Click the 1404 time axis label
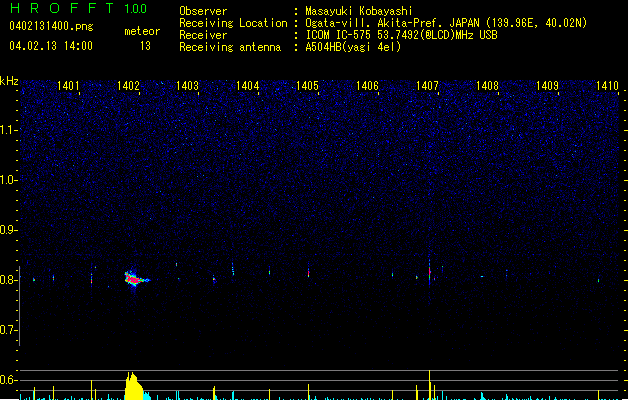Image resolution: width=629 pixels, height=400 pixels. (x=248, y=86)
